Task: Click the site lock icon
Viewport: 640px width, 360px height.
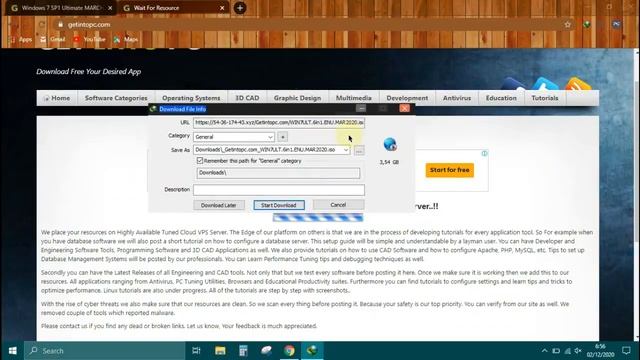Action: 60,24
